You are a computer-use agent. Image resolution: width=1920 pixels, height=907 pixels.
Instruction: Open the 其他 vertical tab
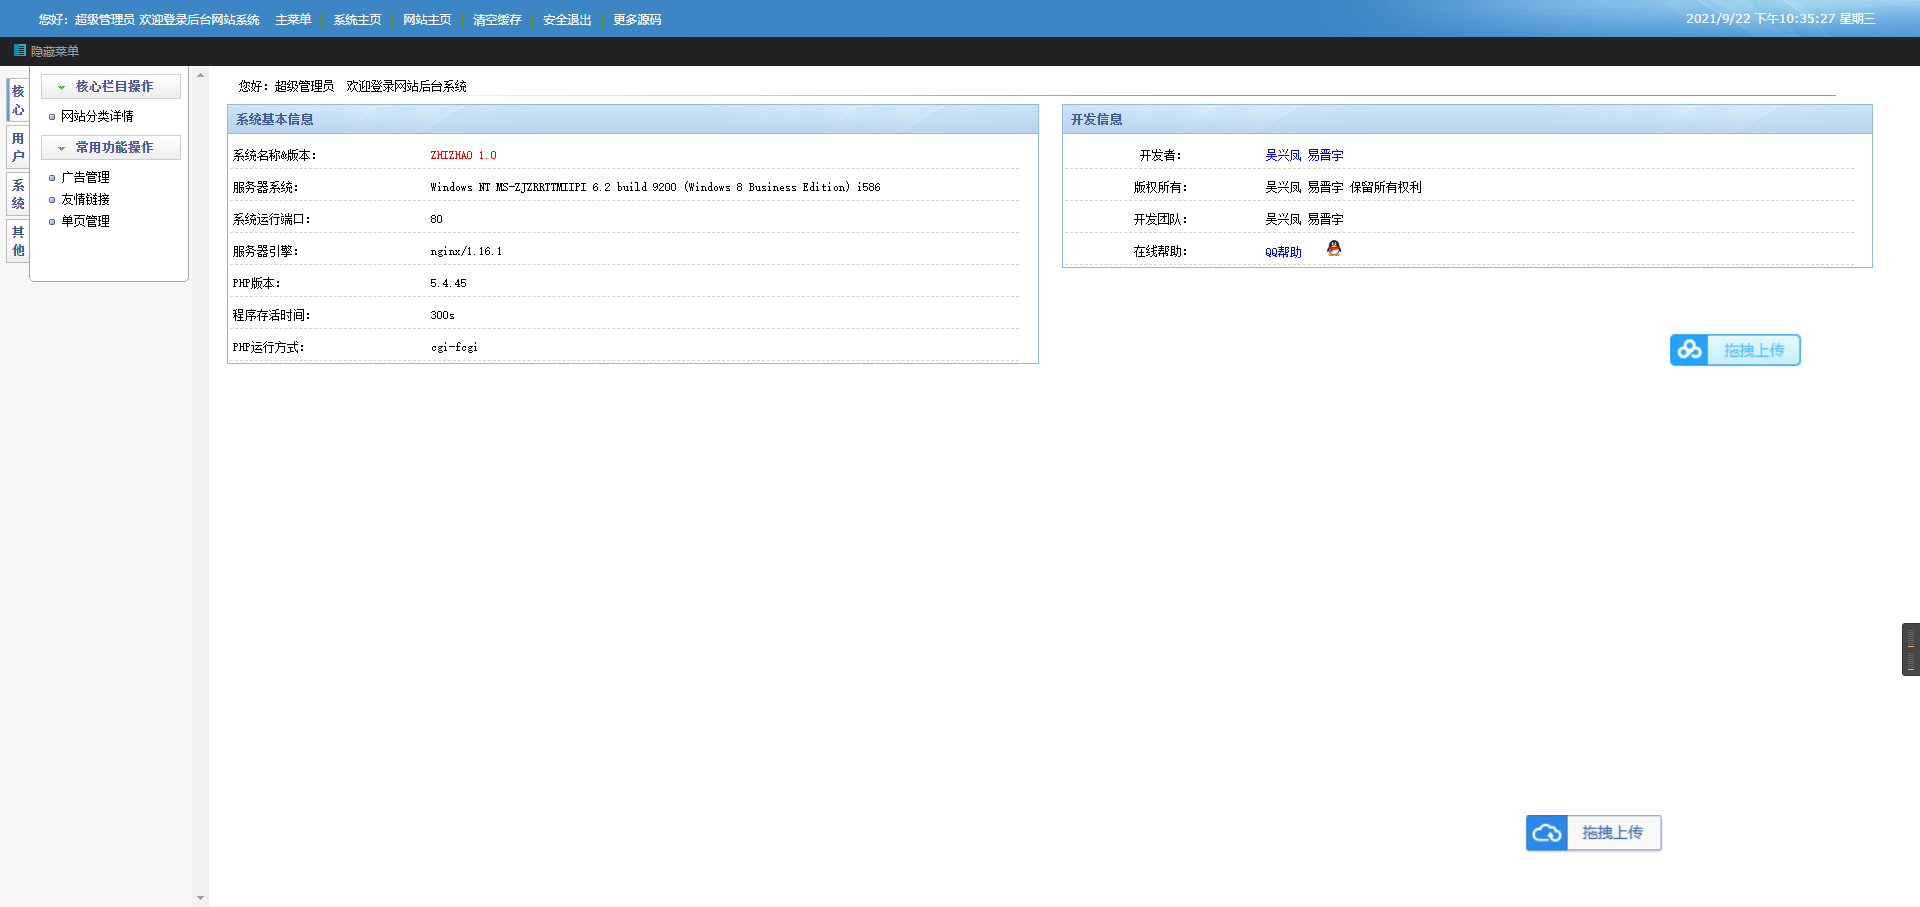pyautogui.click(x=18, y=241)
